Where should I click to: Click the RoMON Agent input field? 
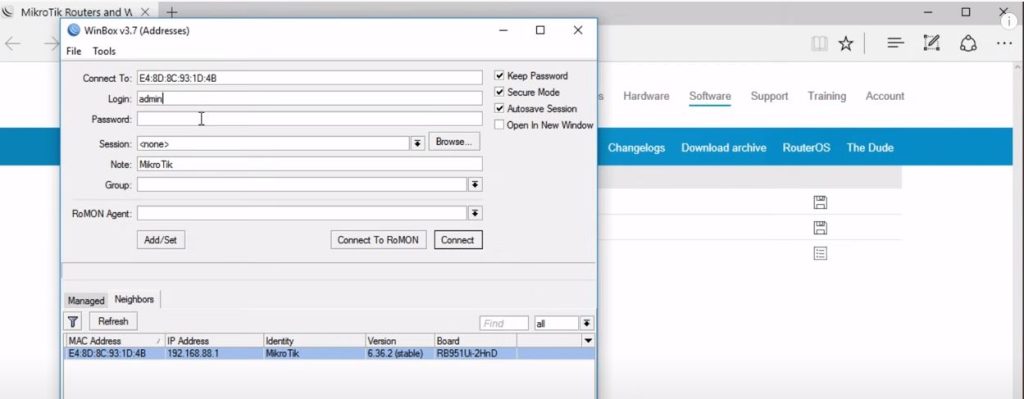(302, 214)
